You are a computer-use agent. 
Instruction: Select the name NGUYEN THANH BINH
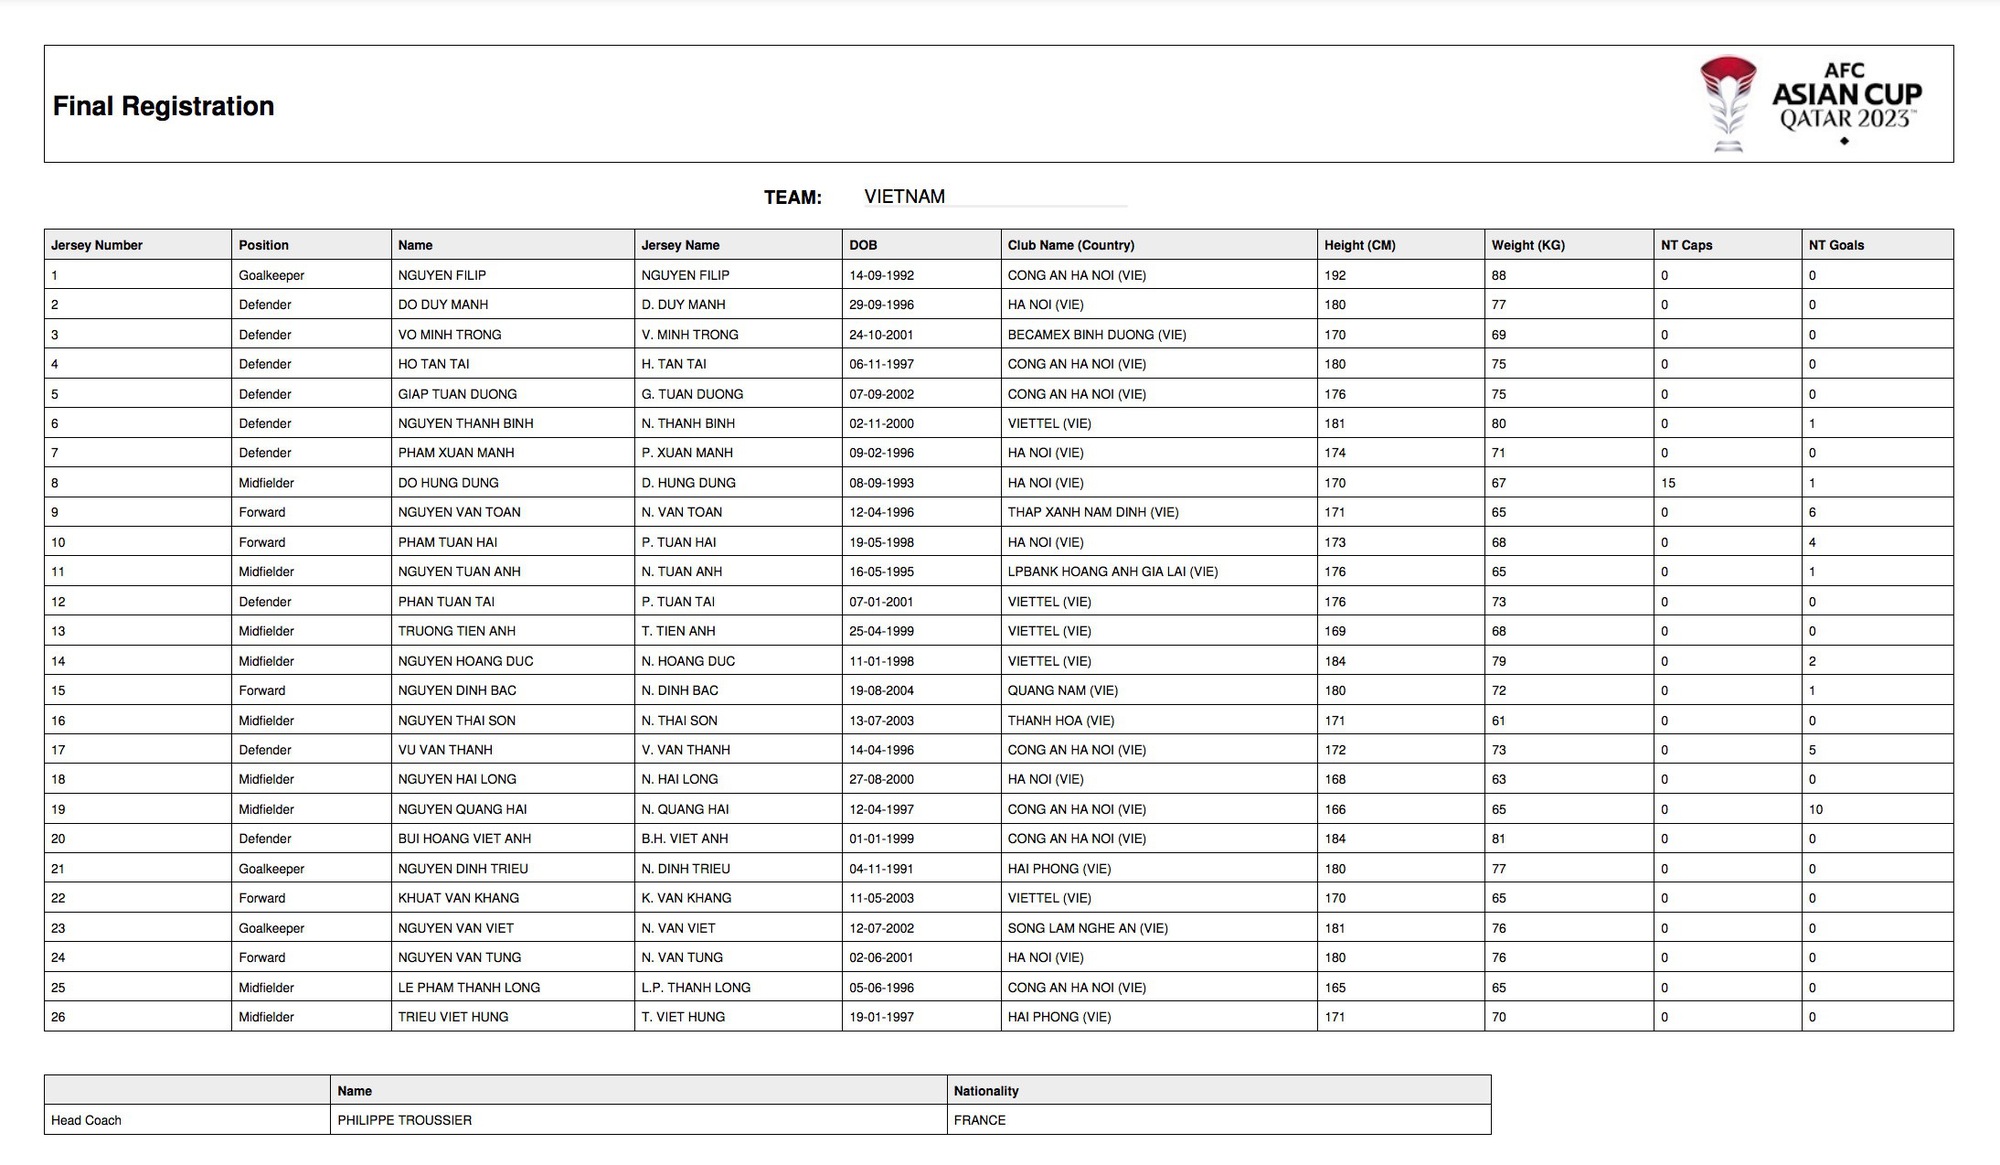pos(466,423)
